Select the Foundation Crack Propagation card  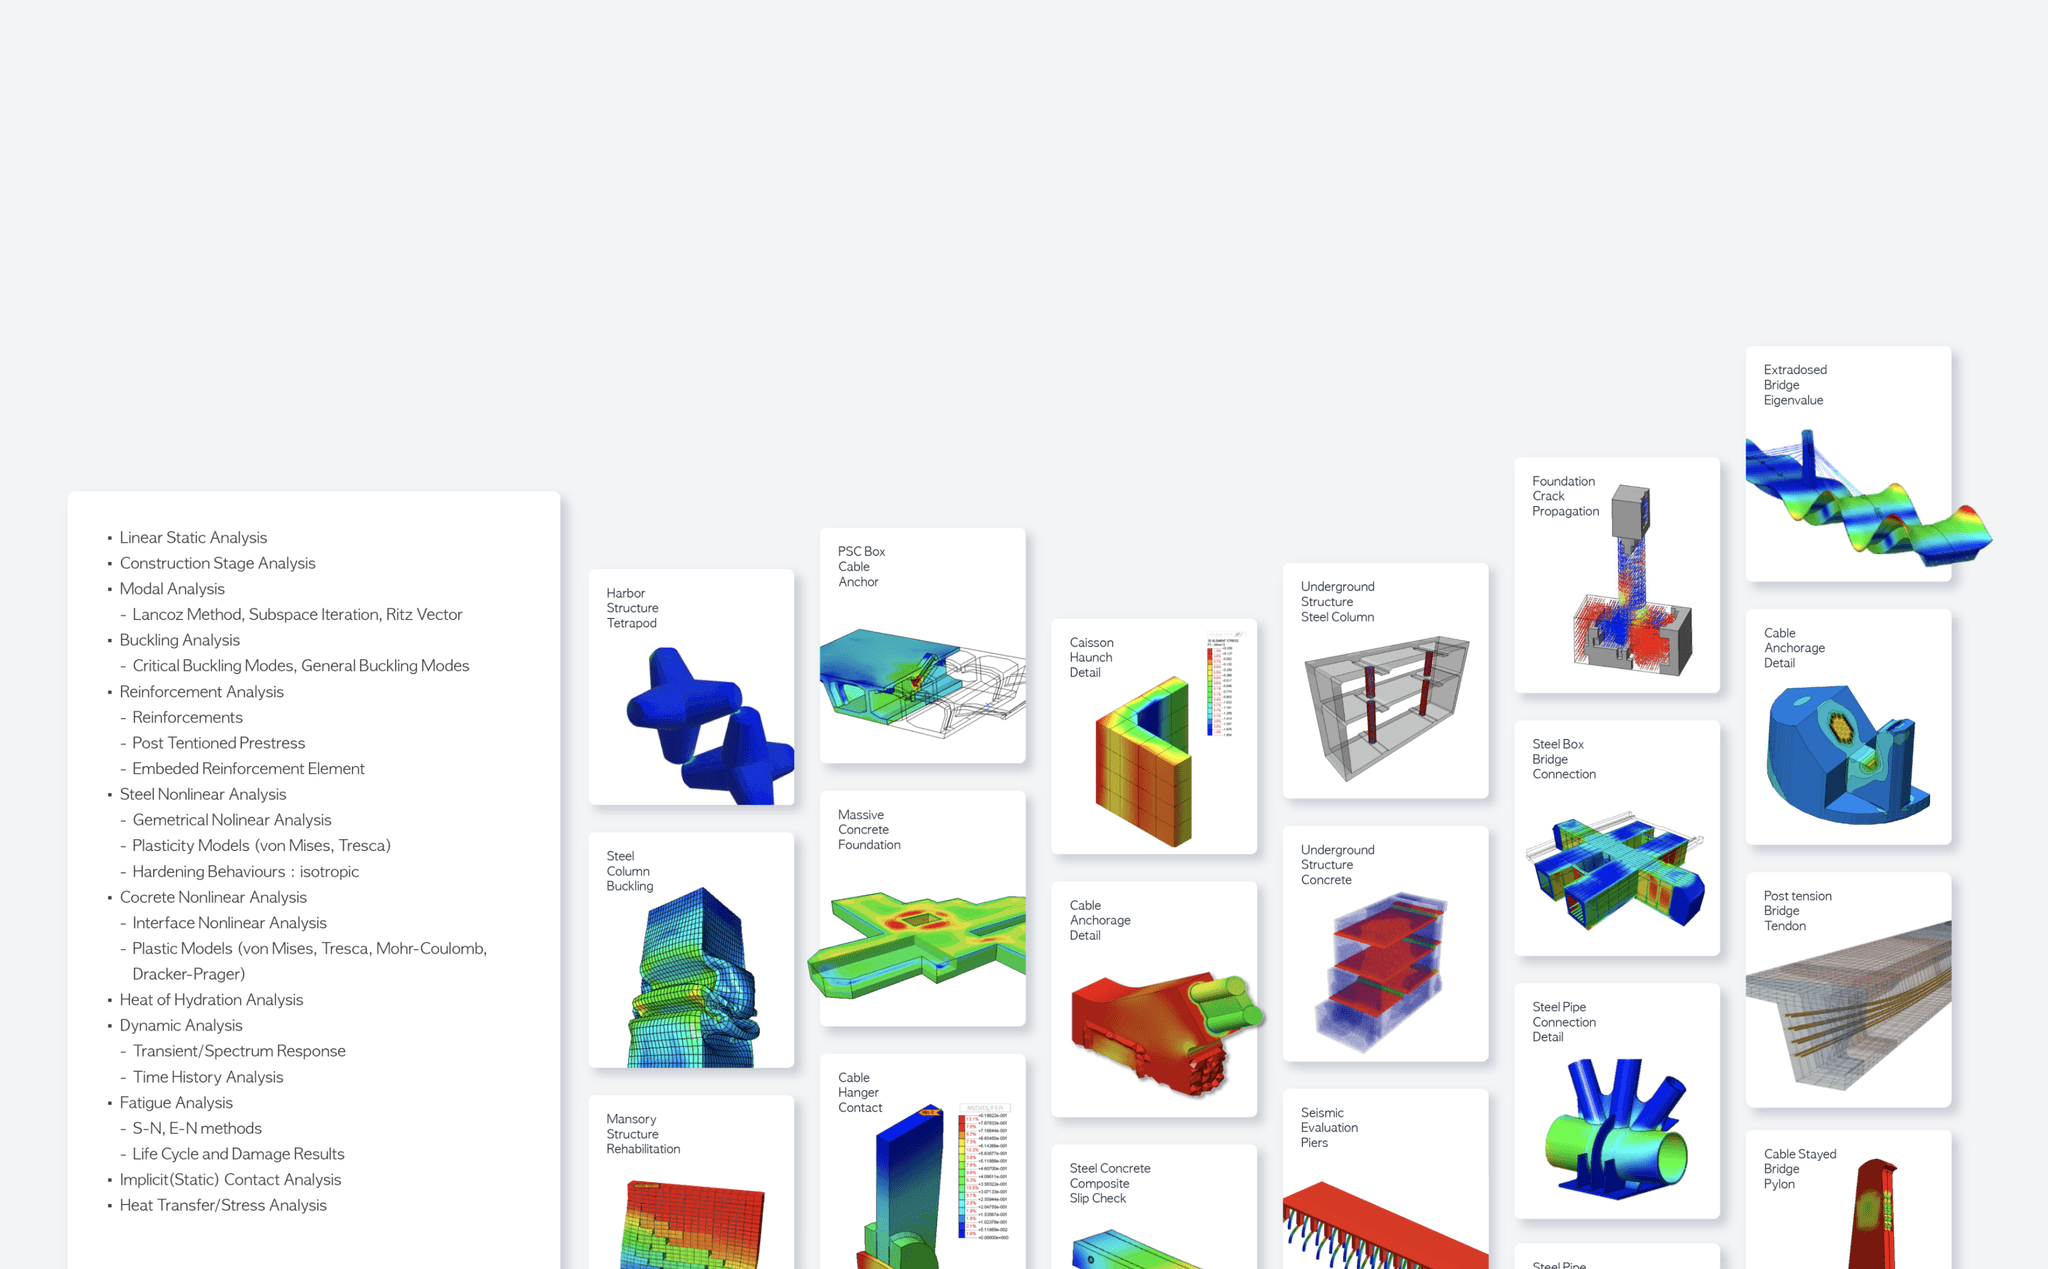tap(1617, 576)
